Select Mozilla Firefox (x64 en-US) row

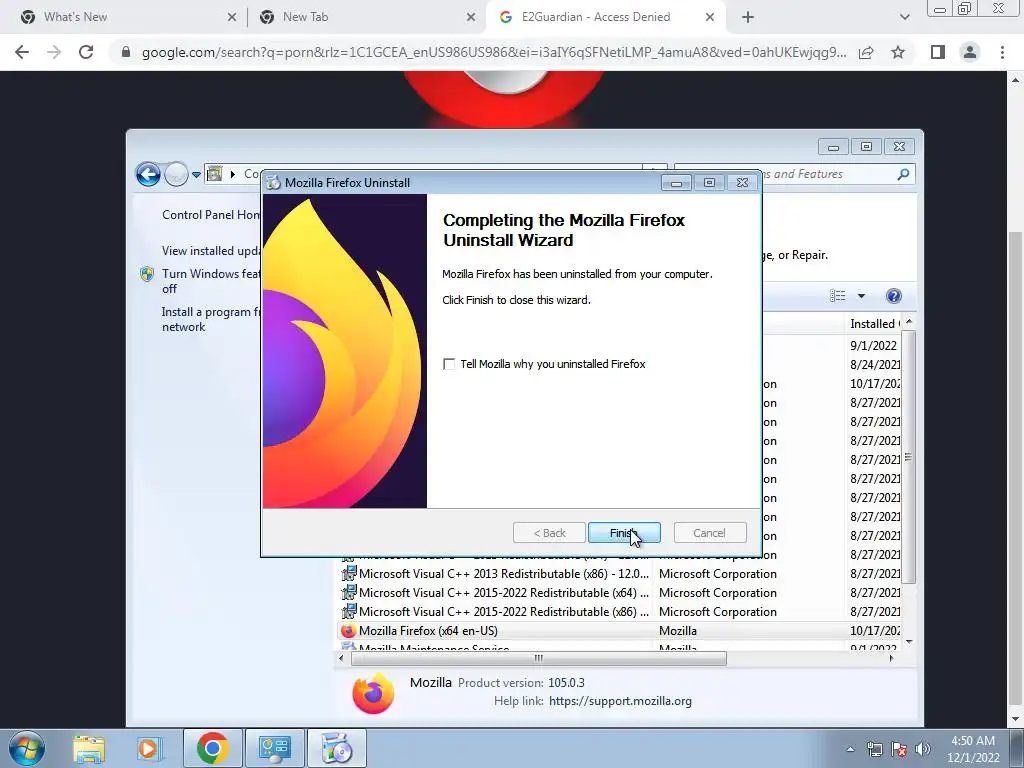620,631
